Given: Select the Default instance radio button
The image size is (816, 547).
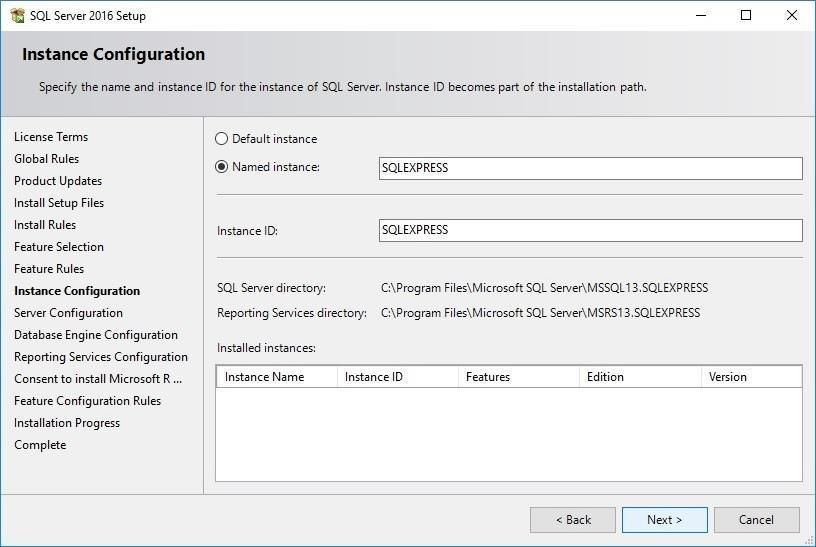Looking at the screenshot, I should click(x=222, y=139).
